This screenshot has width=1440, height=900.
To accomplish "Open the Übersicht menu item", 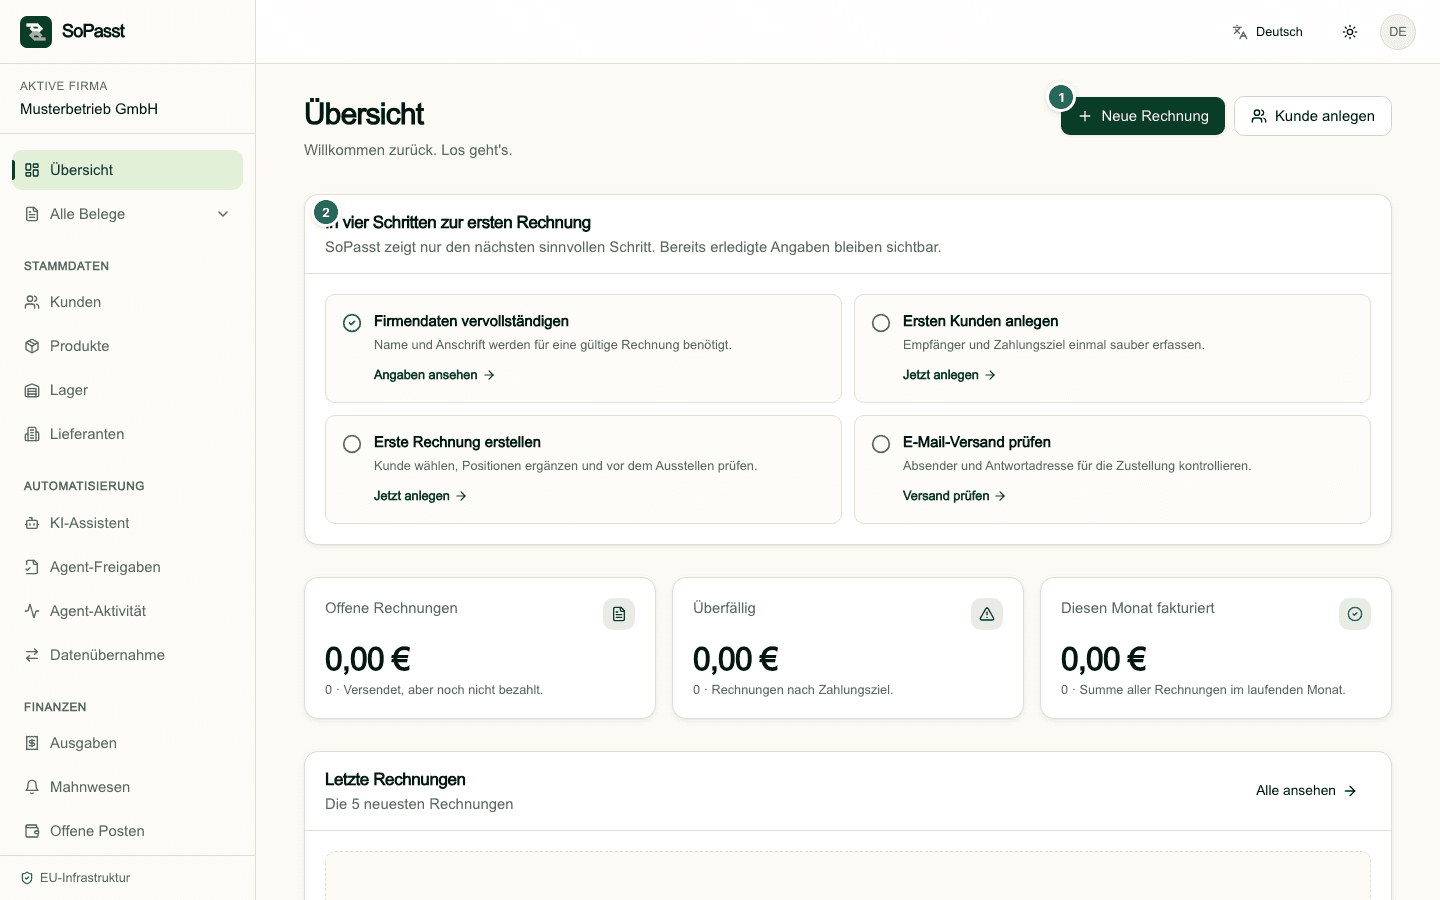I will tap(128, 170).
